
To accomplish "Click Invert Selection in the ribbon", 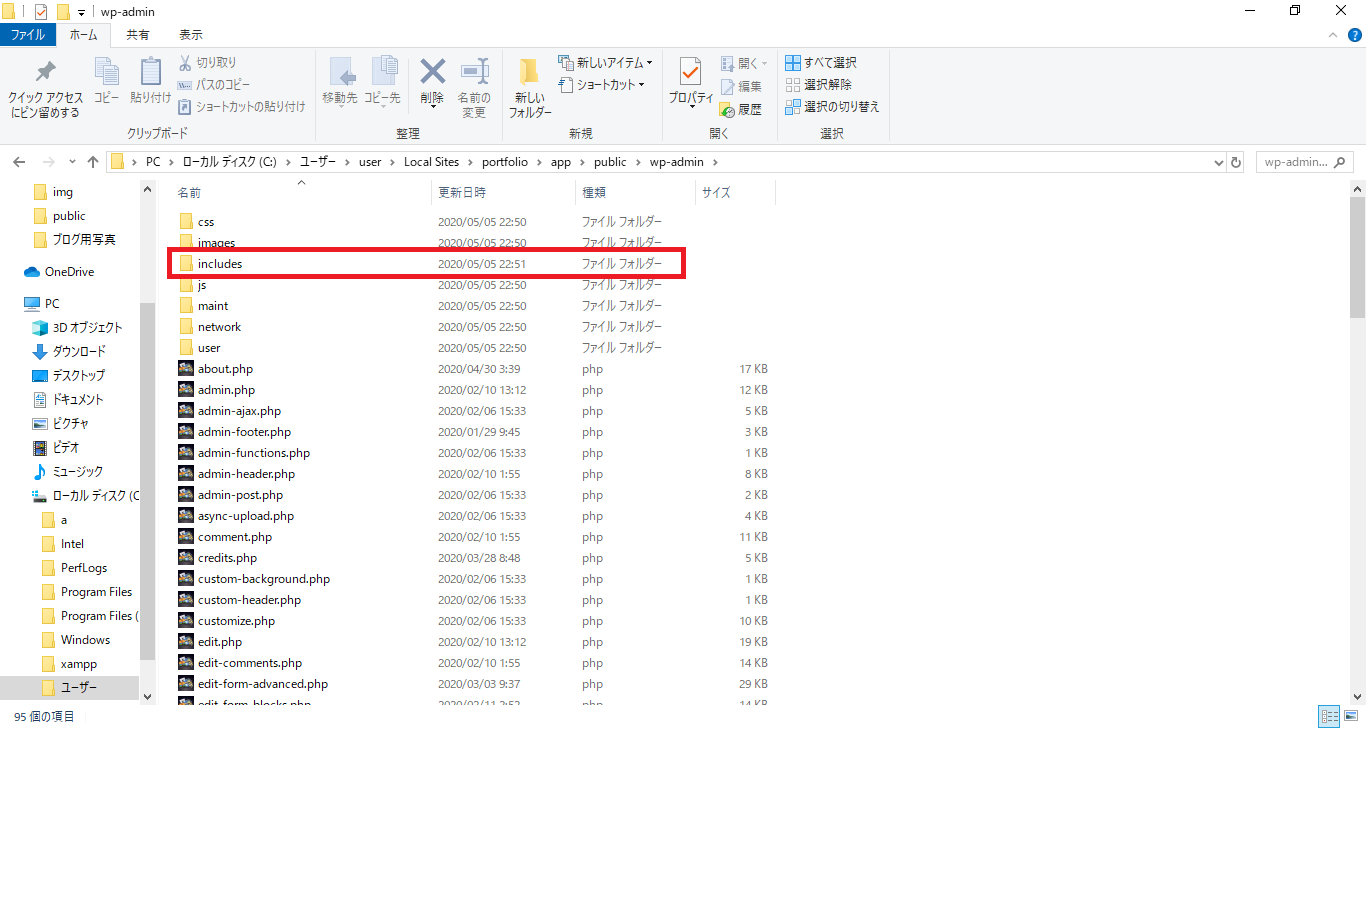I will point(832,106).
